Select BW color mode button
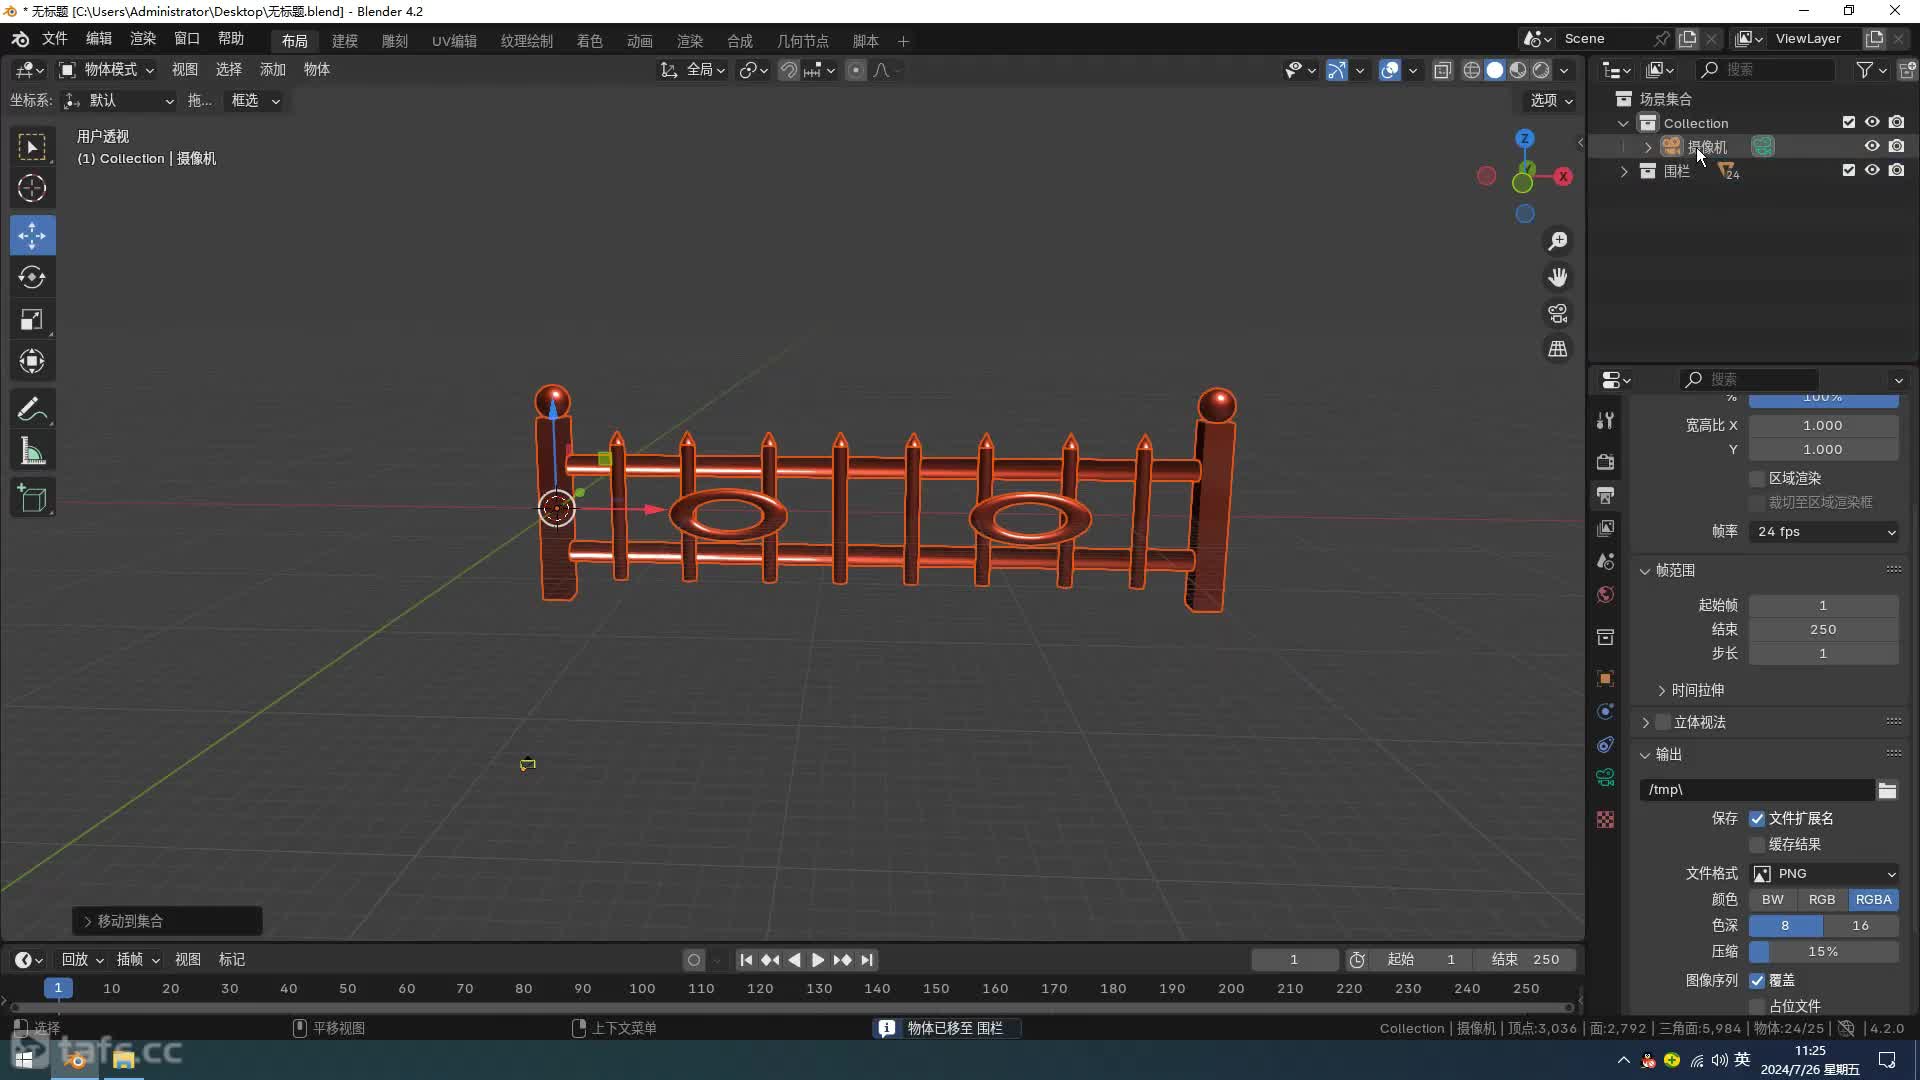This screenshot has height=1080, width=1920. [x=1773, y=900]
